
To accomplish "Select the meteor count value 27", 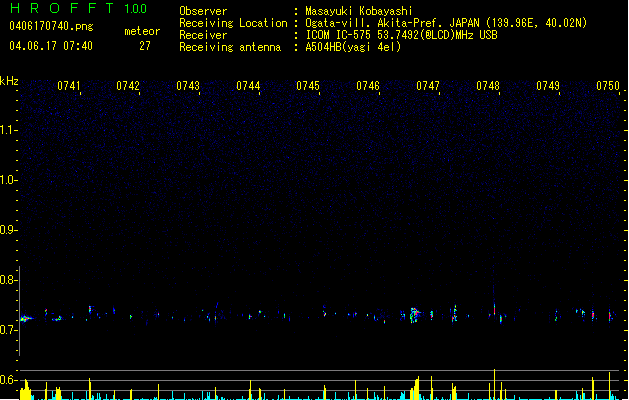I will (x=145, y=46).
